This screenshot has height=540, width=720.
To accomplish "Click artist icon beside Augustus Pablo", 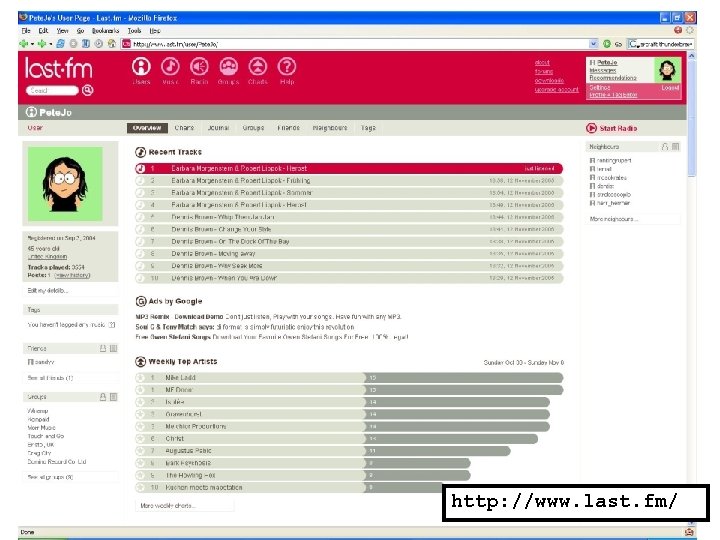I will click(x=141, y=451).
